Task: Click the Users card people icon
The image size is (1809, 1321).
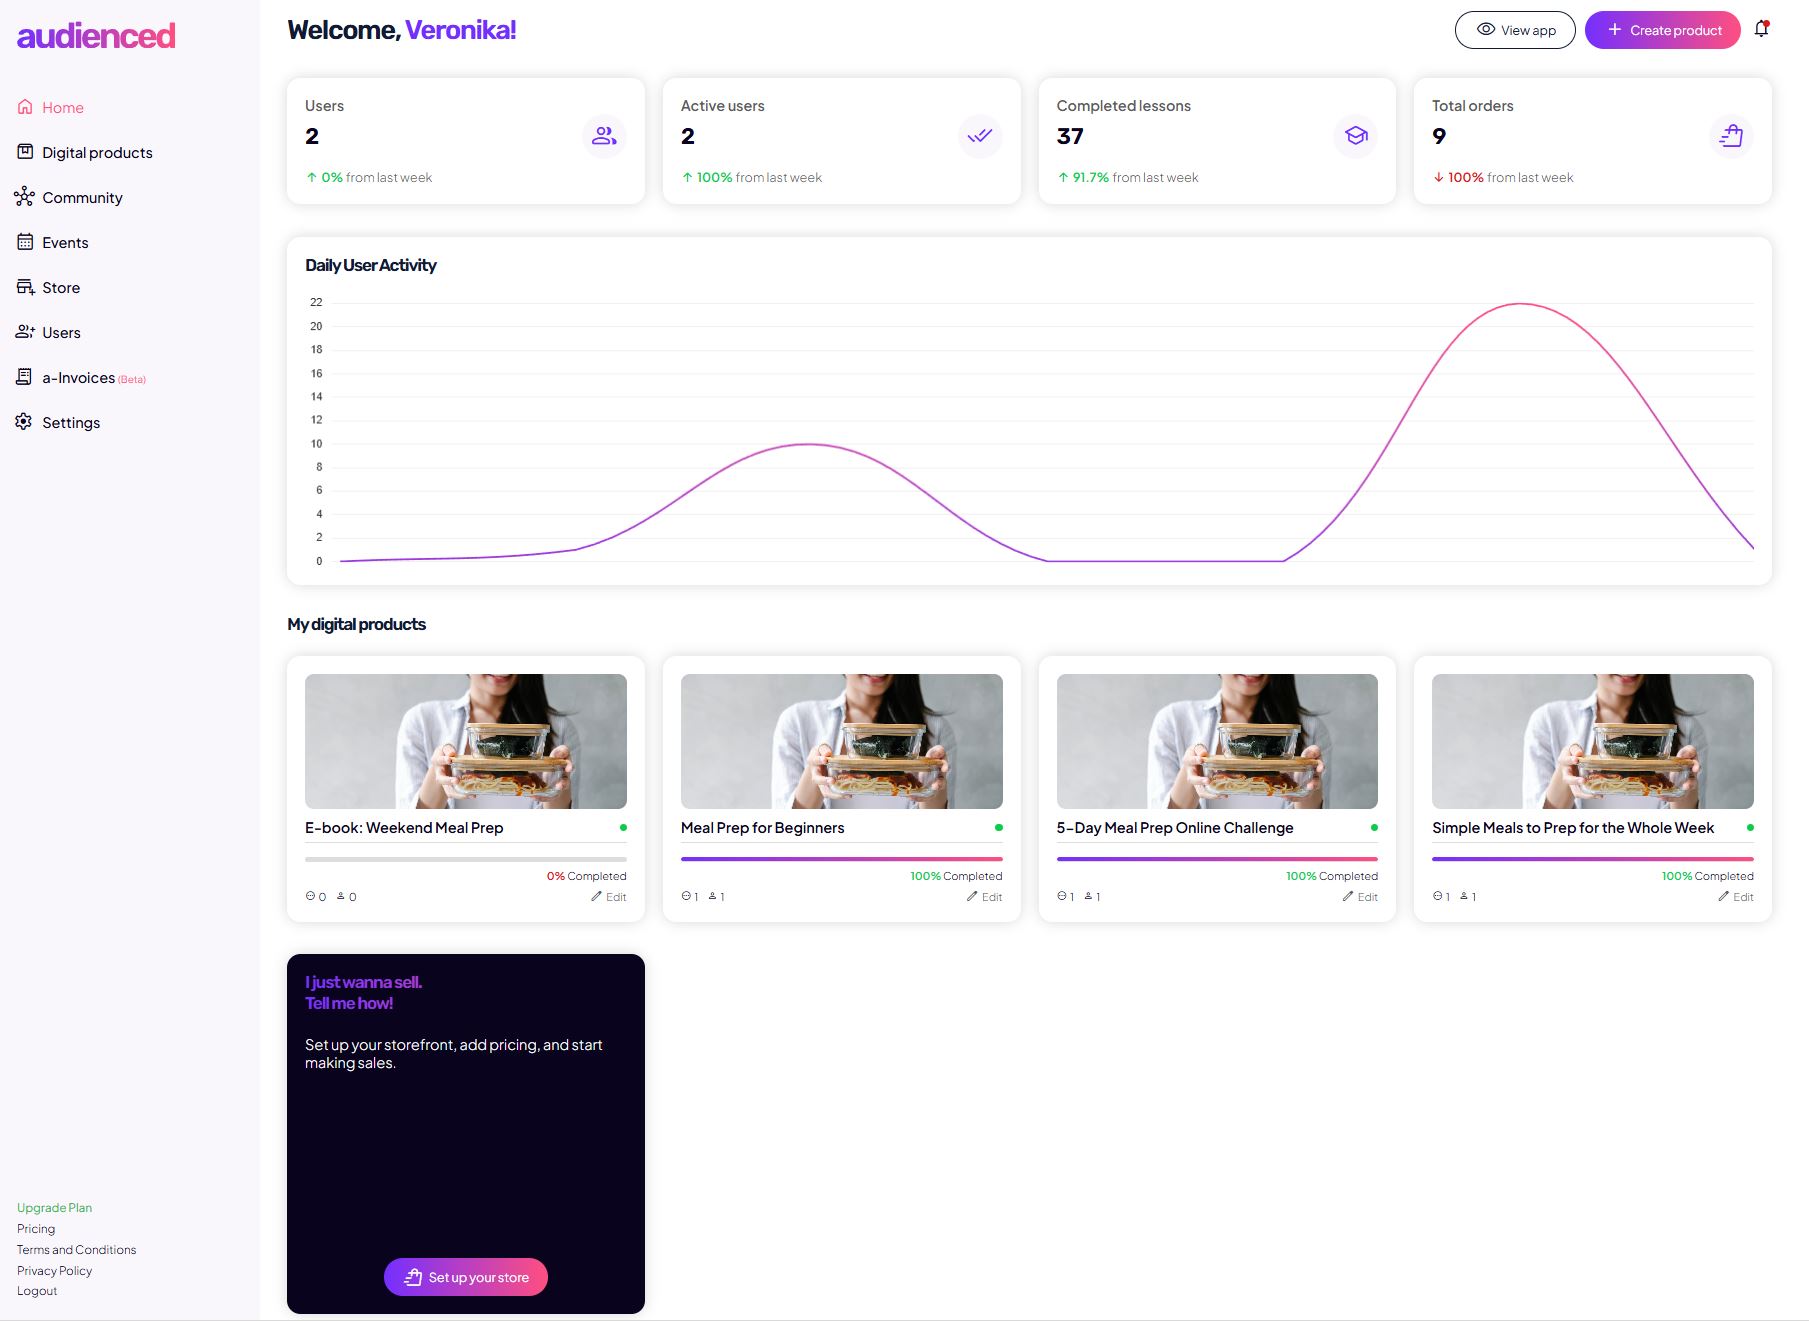Action: (x=604, y=136)
